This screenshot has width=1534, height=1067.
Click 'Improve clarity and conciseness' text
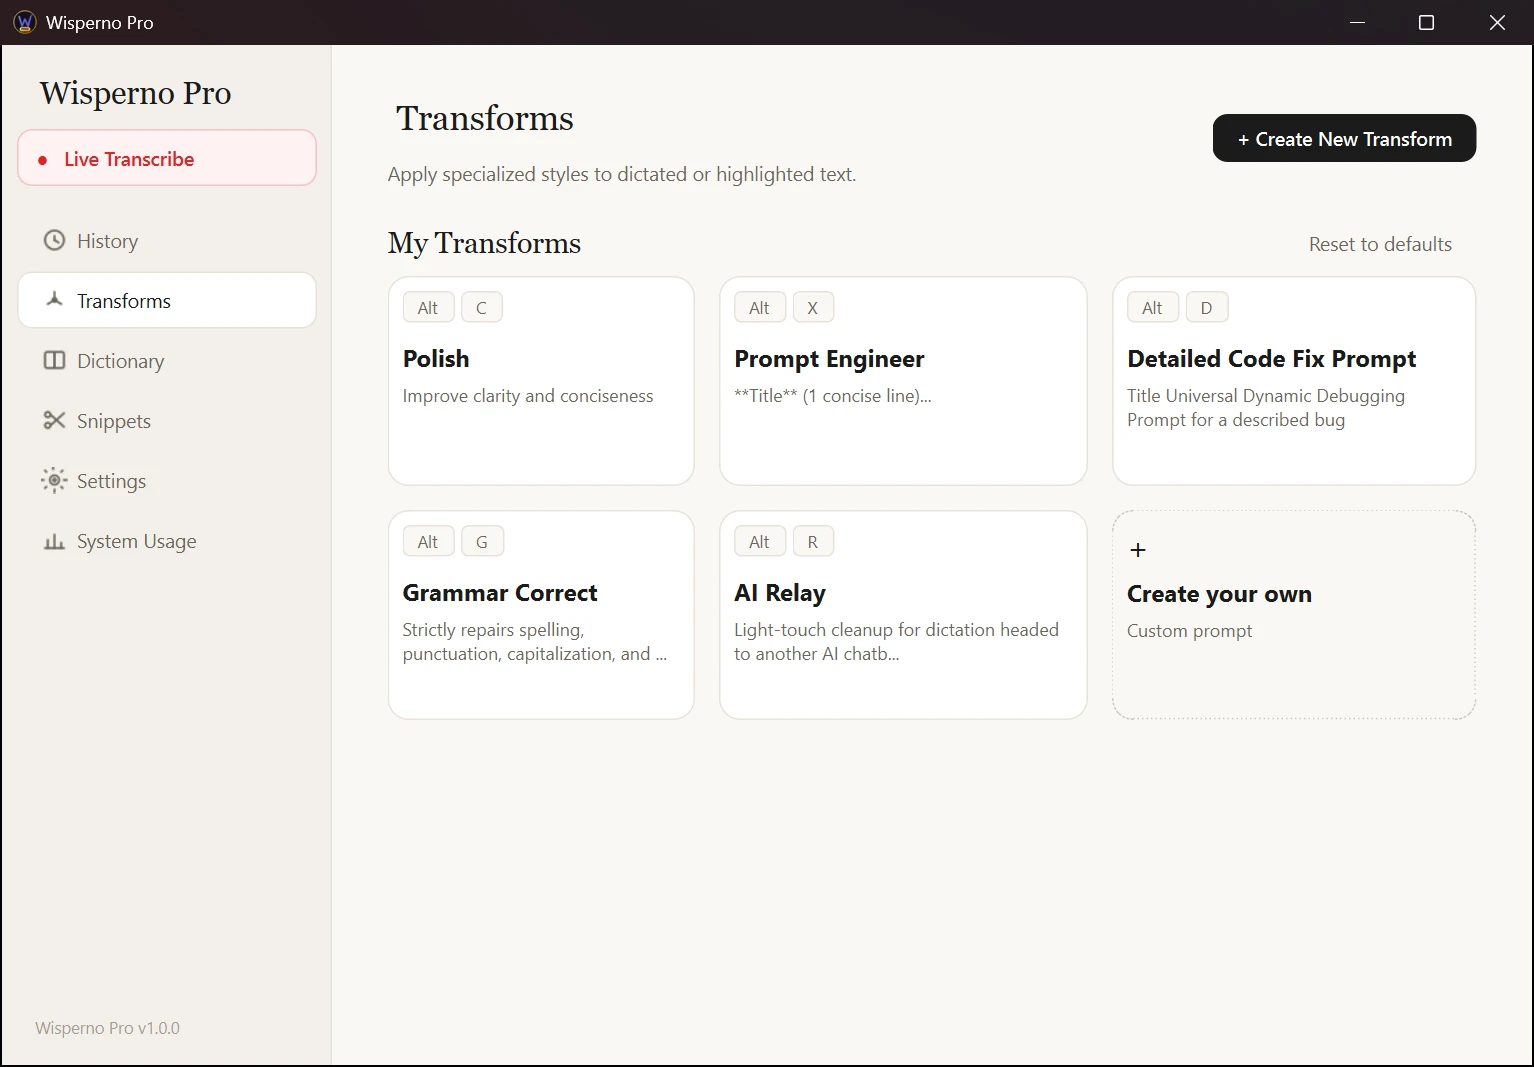pos(527,396)
